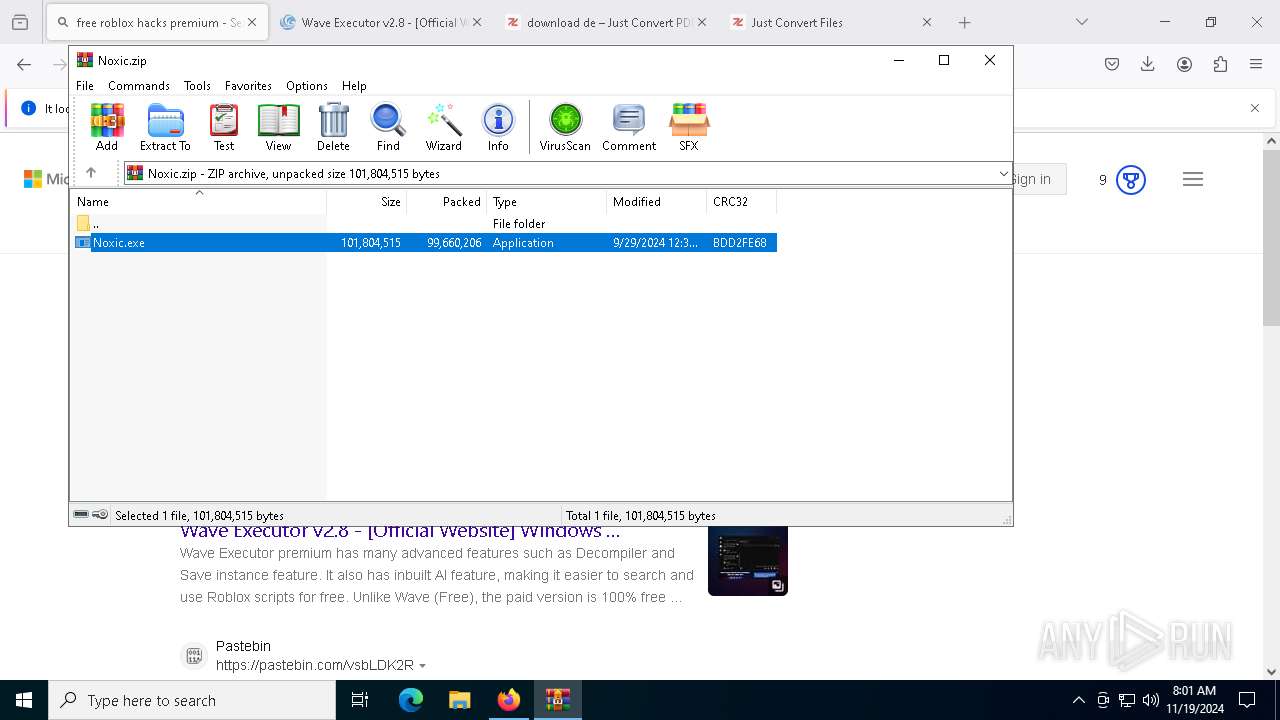Viewport: 1280px width, 720px height.
Task: Click the disk drive icon in status bar
Action: [x=81, y=515]
